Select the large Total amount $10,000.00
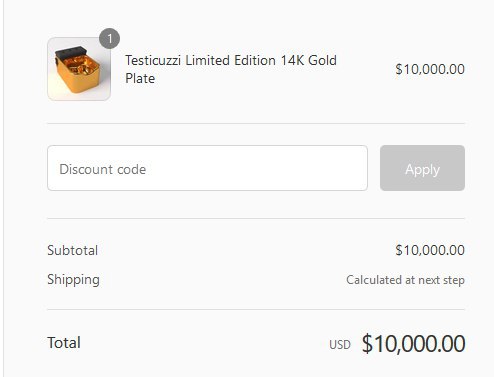Image resolution: width=494 pixels, height=377 pixels. [413, 344]
